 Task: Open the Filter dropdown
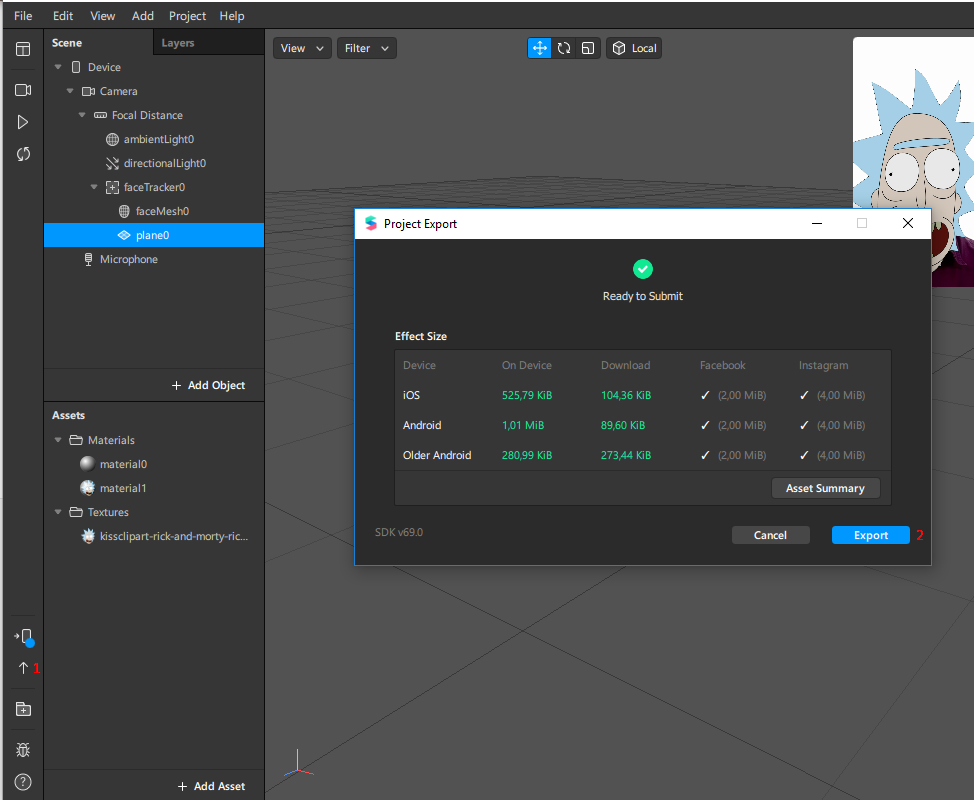pyautogui.click(x=366, y=48)
